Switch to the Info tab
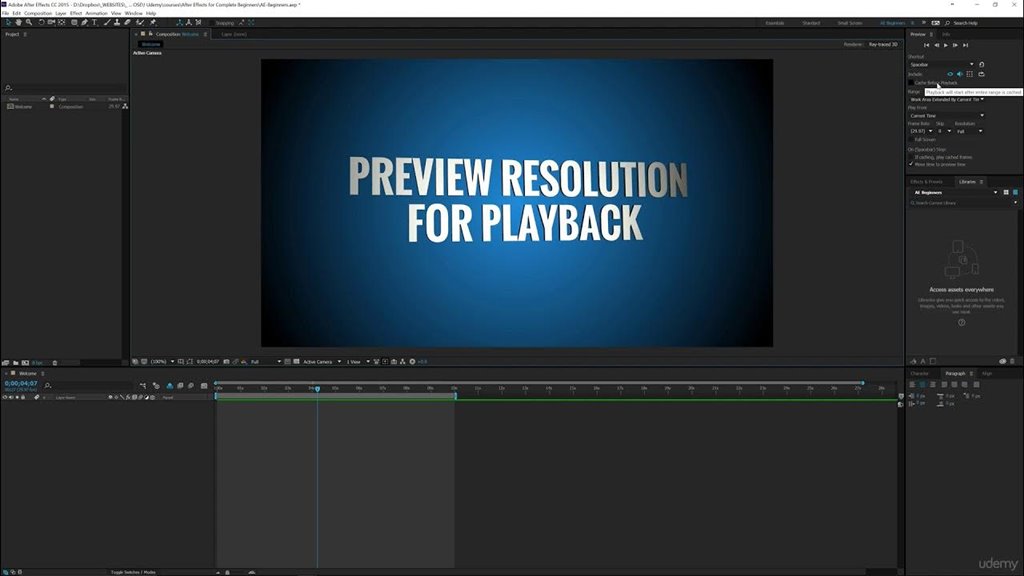Image resolution: width=1024 pixels, height=576 pixels. point(946,34)
